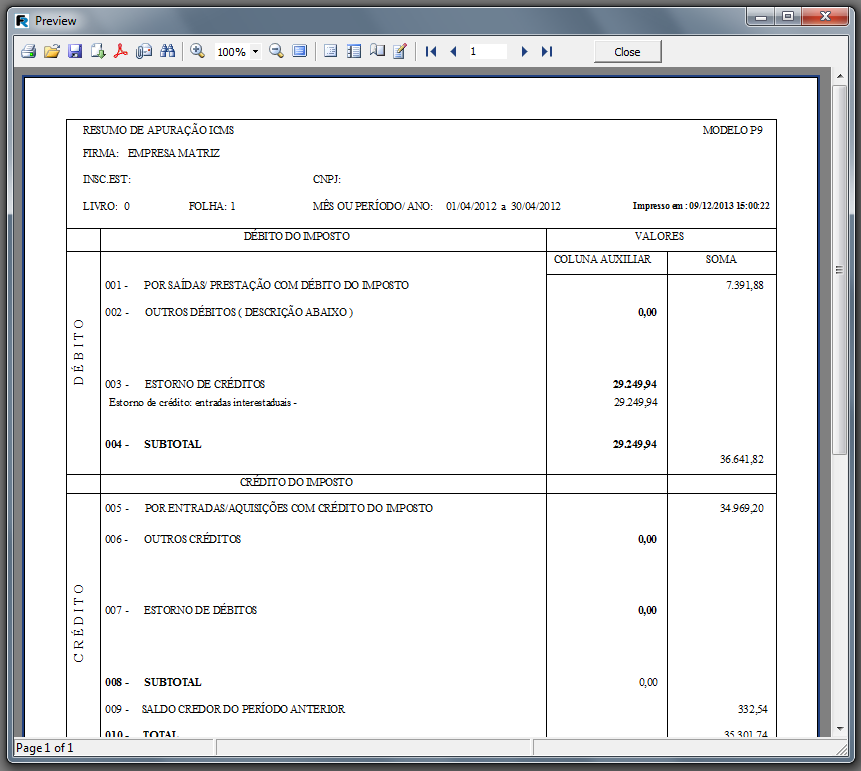Click the window resize grip corner
Screen dimensions: 861x771
pos(841,748)
